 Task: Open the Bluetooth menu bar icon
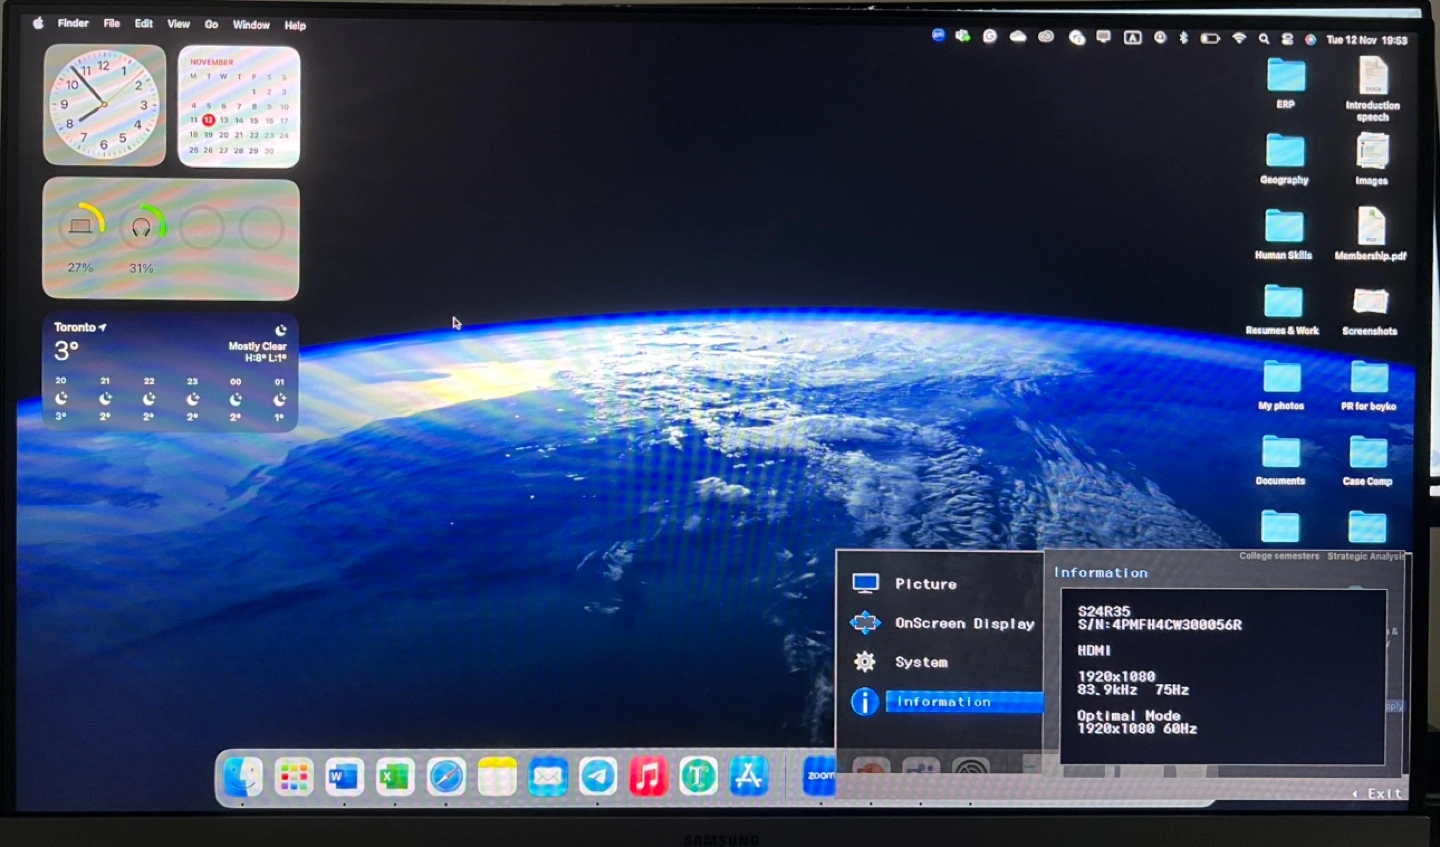1184,38
